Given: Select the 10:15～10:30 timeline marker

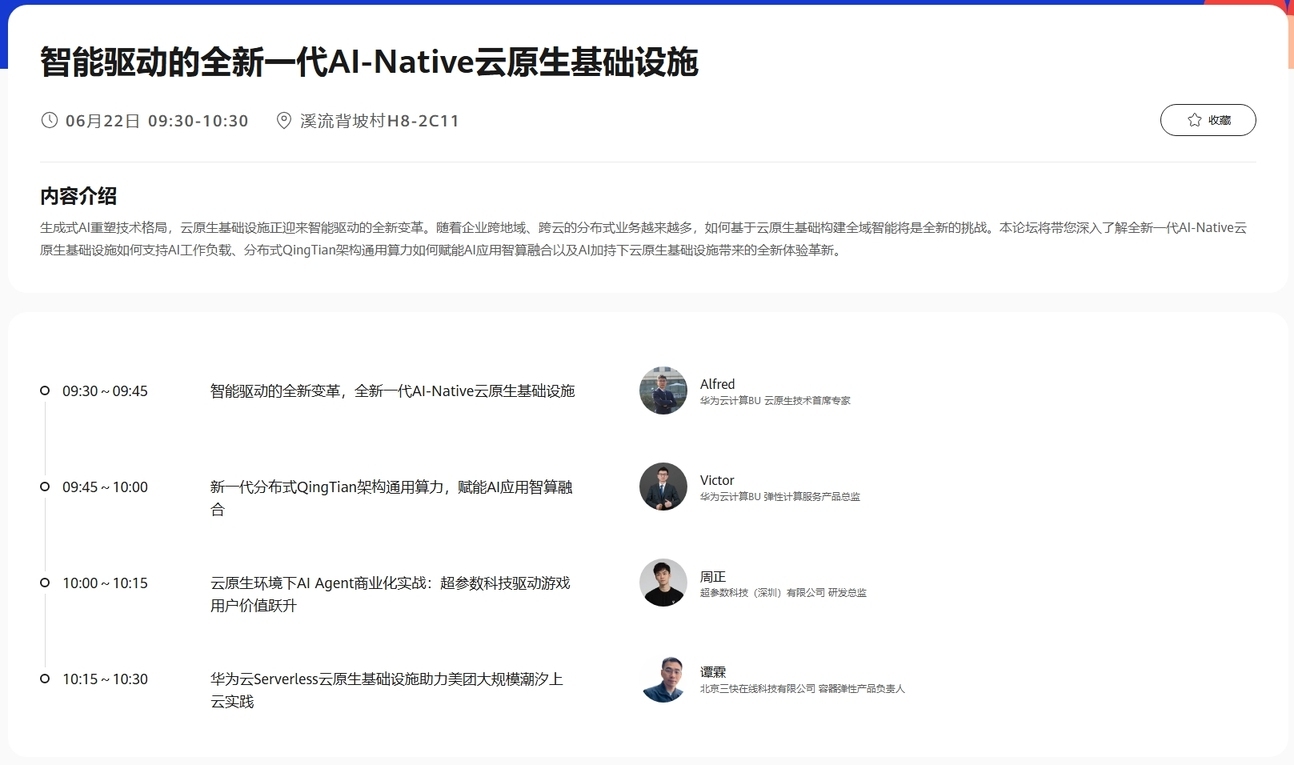Looking at the screenshot, I should [x=45, y=678].
